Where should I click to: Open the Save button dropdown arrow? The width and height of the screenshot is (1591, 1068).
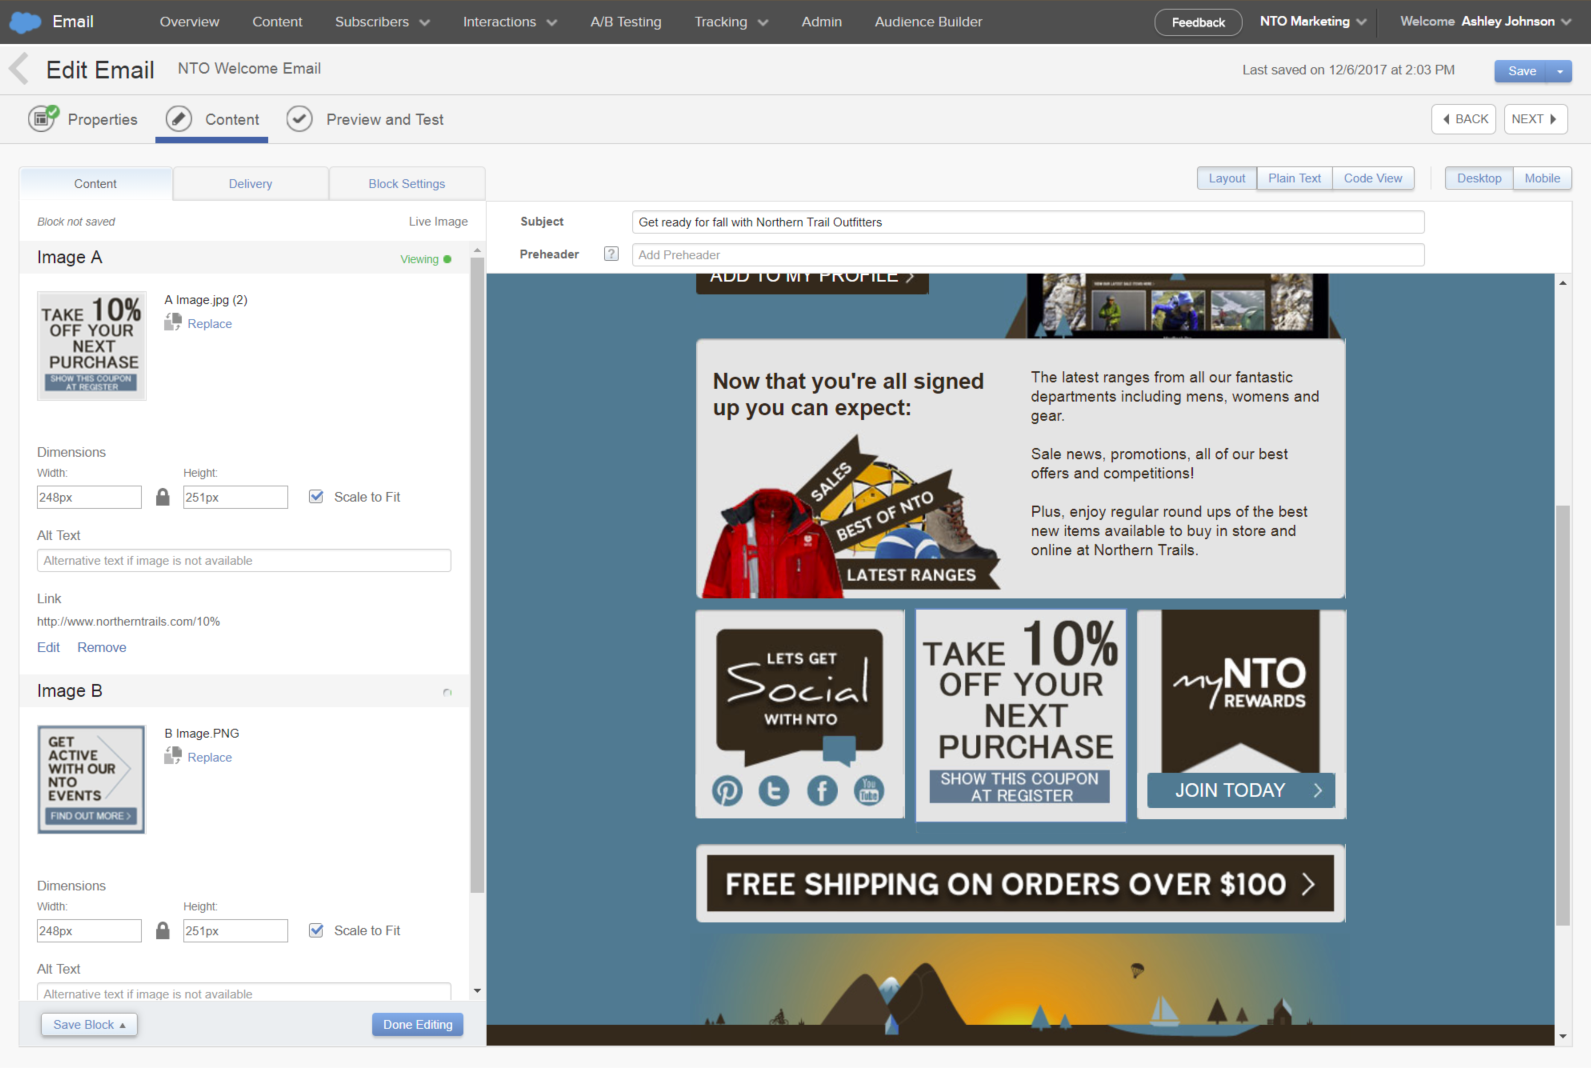click(1560, 71)
